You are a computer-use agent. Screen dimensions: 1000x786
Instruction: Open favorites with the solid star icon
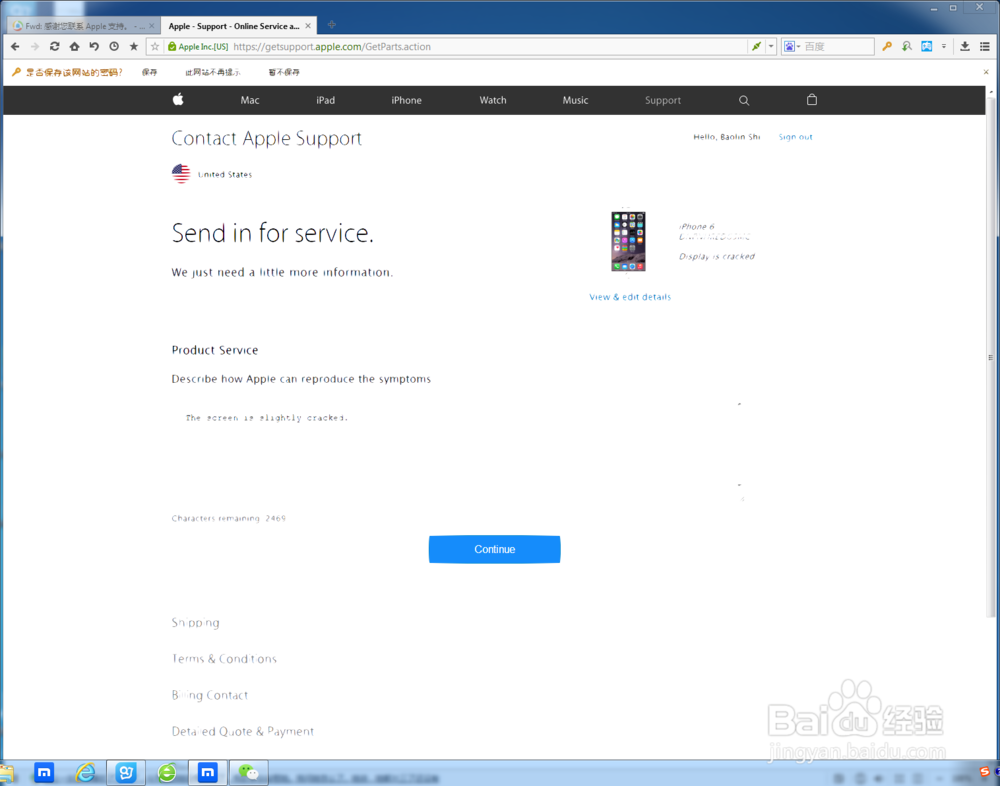point(134,47)
